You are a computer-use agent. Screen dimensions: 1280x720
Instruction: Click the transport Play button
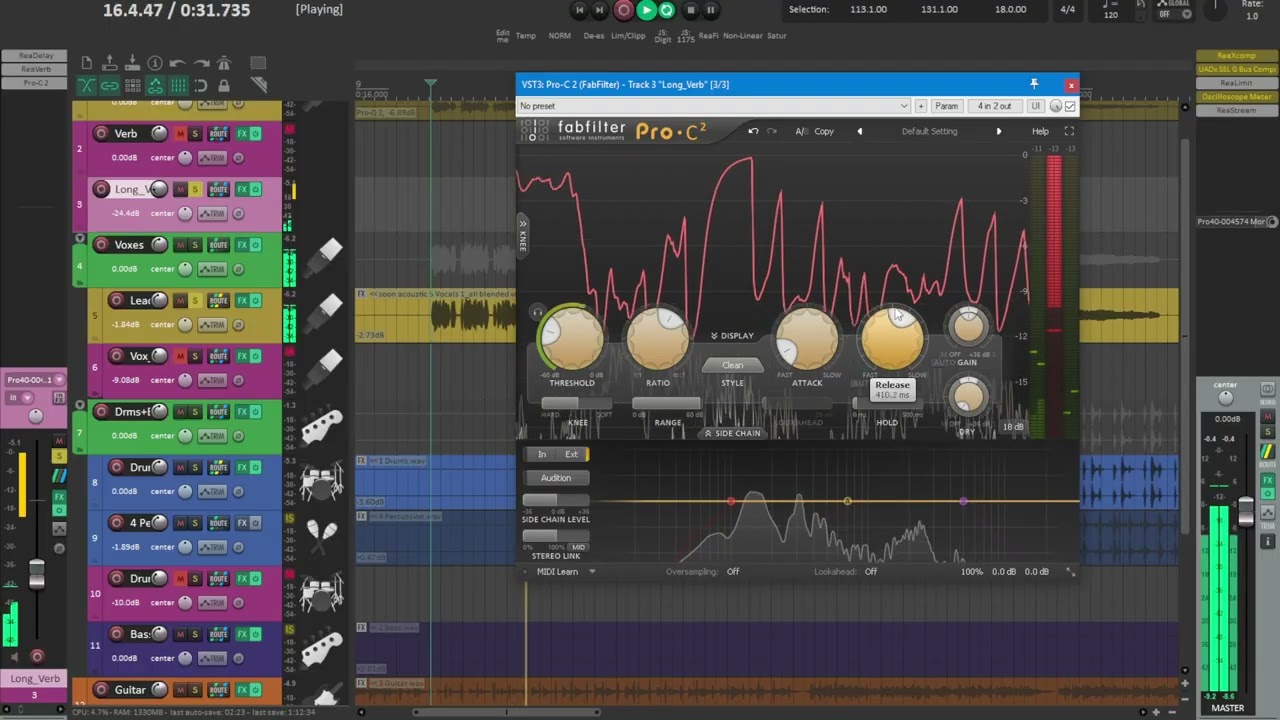coord(646,10)
